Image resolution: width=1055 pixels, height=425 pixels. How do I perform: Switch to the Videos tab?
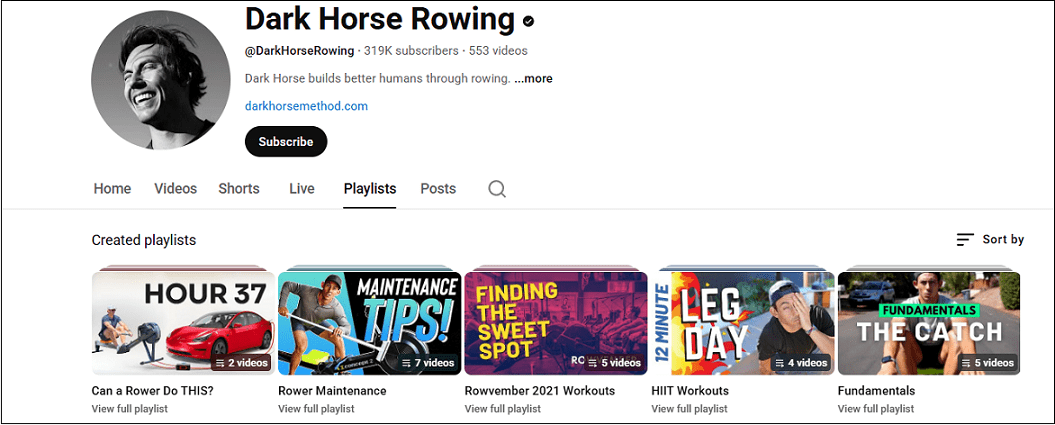(176, 189)
